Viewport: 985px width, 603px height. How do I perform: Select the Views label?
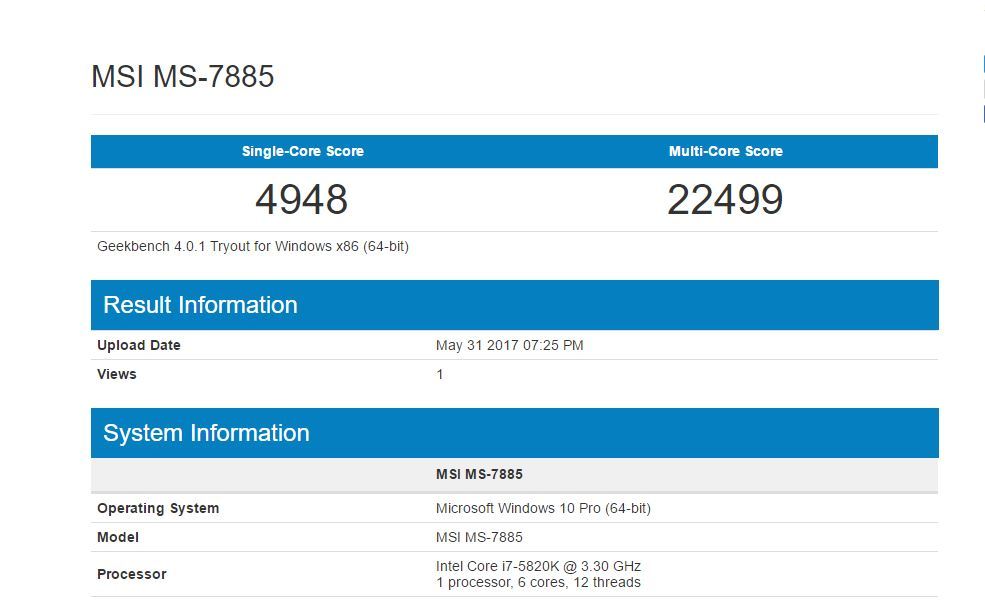117,374
